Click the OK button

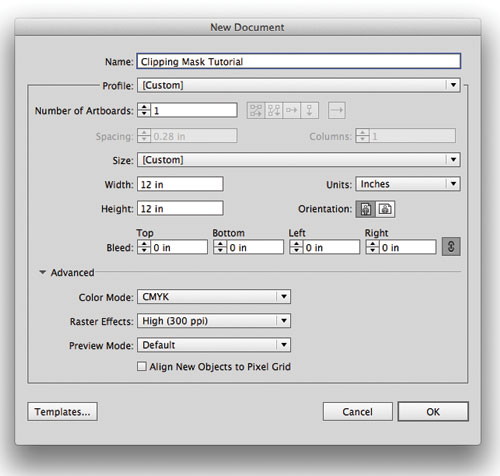point(433,412)
